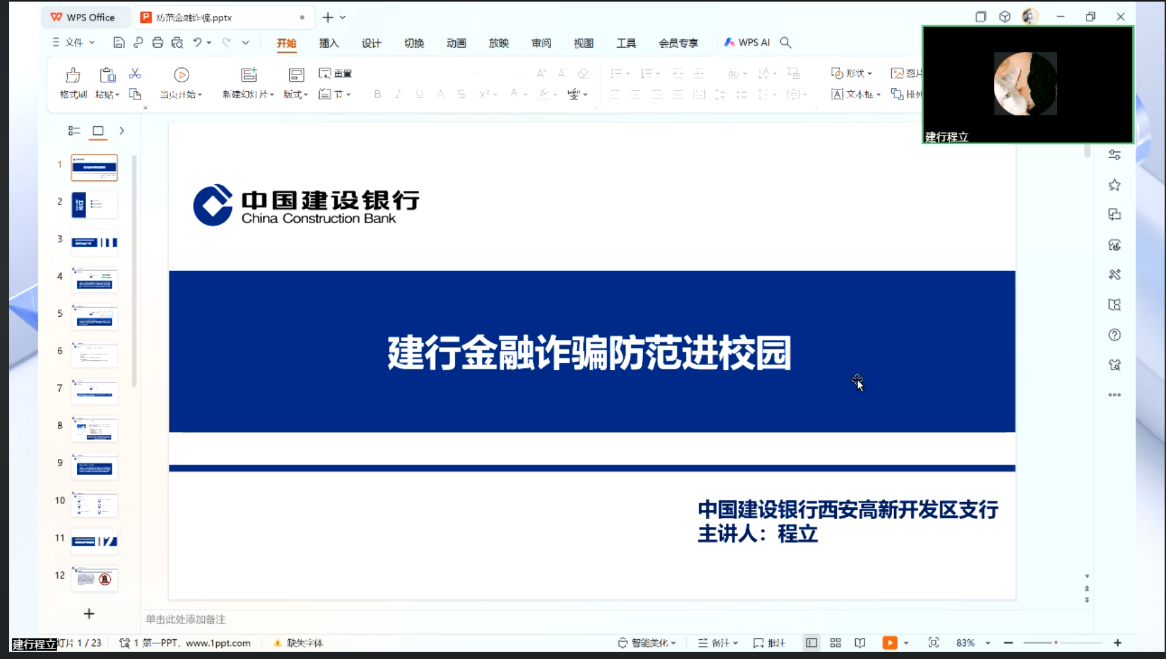Viewport: 1166px width, 659px height.
Task: Click the Strikethrough S icon
Action: (461, 94)
